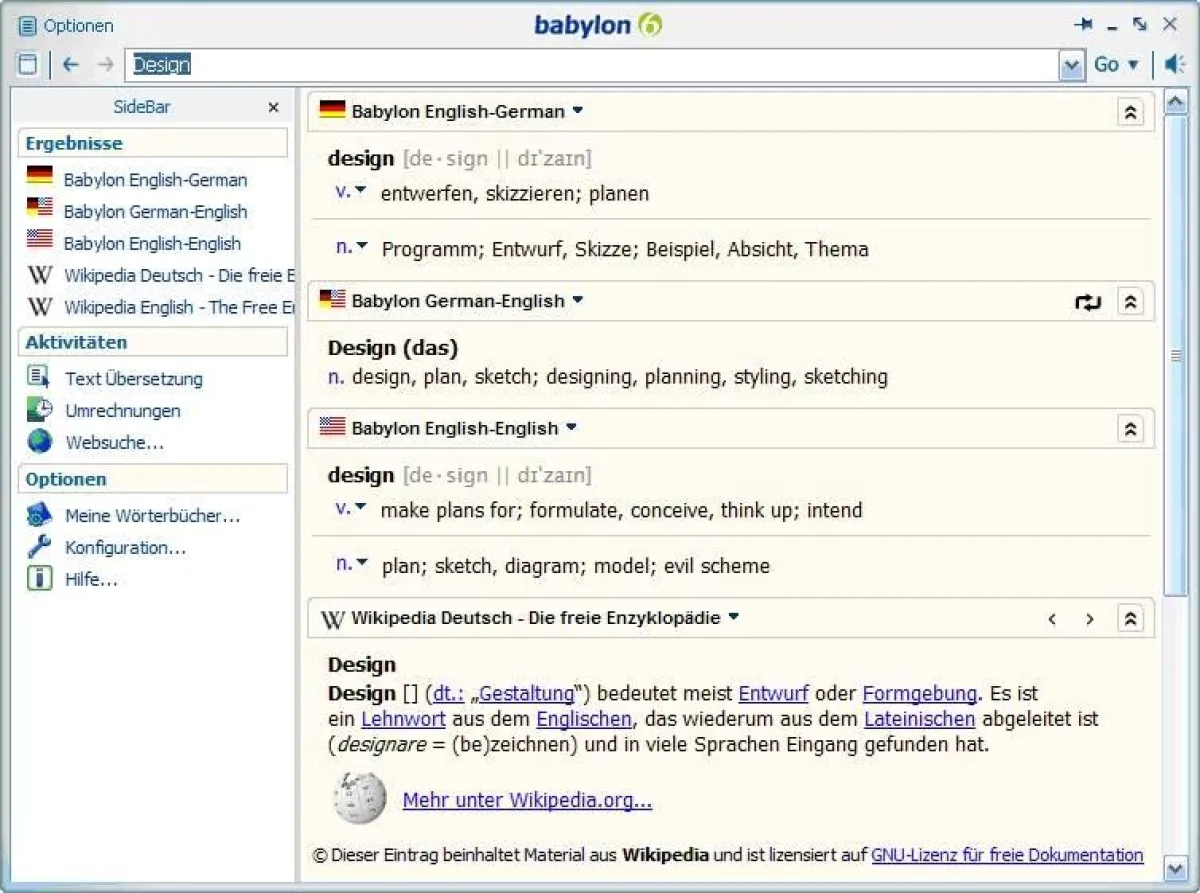Open Hilfe from the Optionen section
This screenshot has height=893, width=1200.
[92, 578]
